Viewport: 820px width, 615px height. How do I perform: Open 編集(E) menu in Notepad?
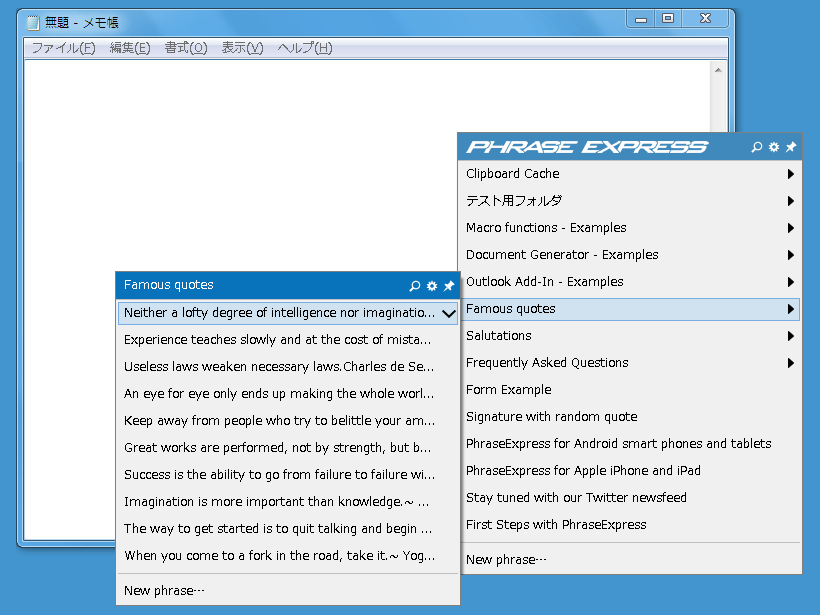(x=130, y=48)
